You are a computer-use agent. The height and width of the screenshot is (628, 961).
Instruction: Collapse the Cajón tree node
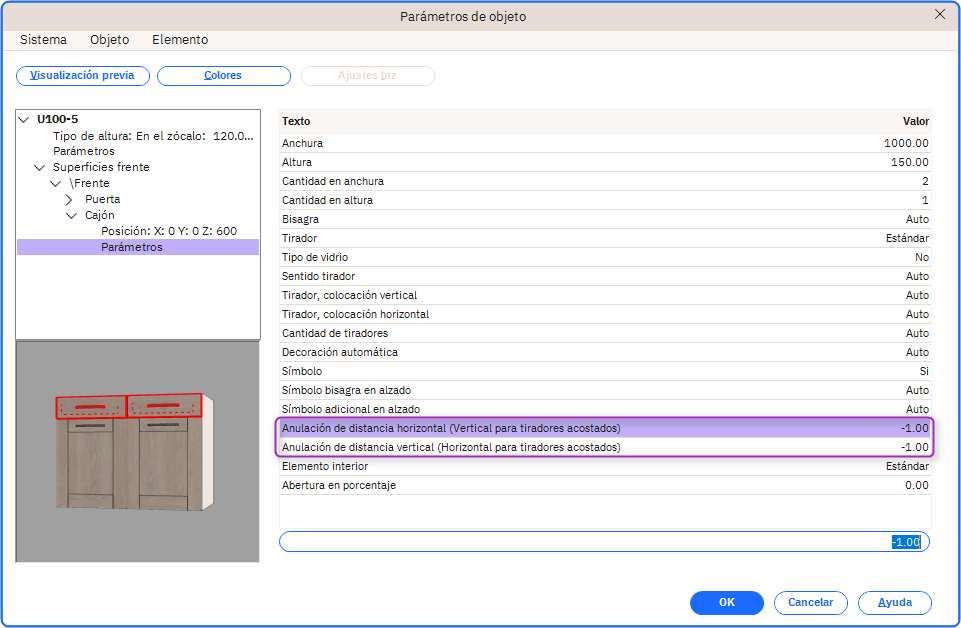tap(72, 215)
